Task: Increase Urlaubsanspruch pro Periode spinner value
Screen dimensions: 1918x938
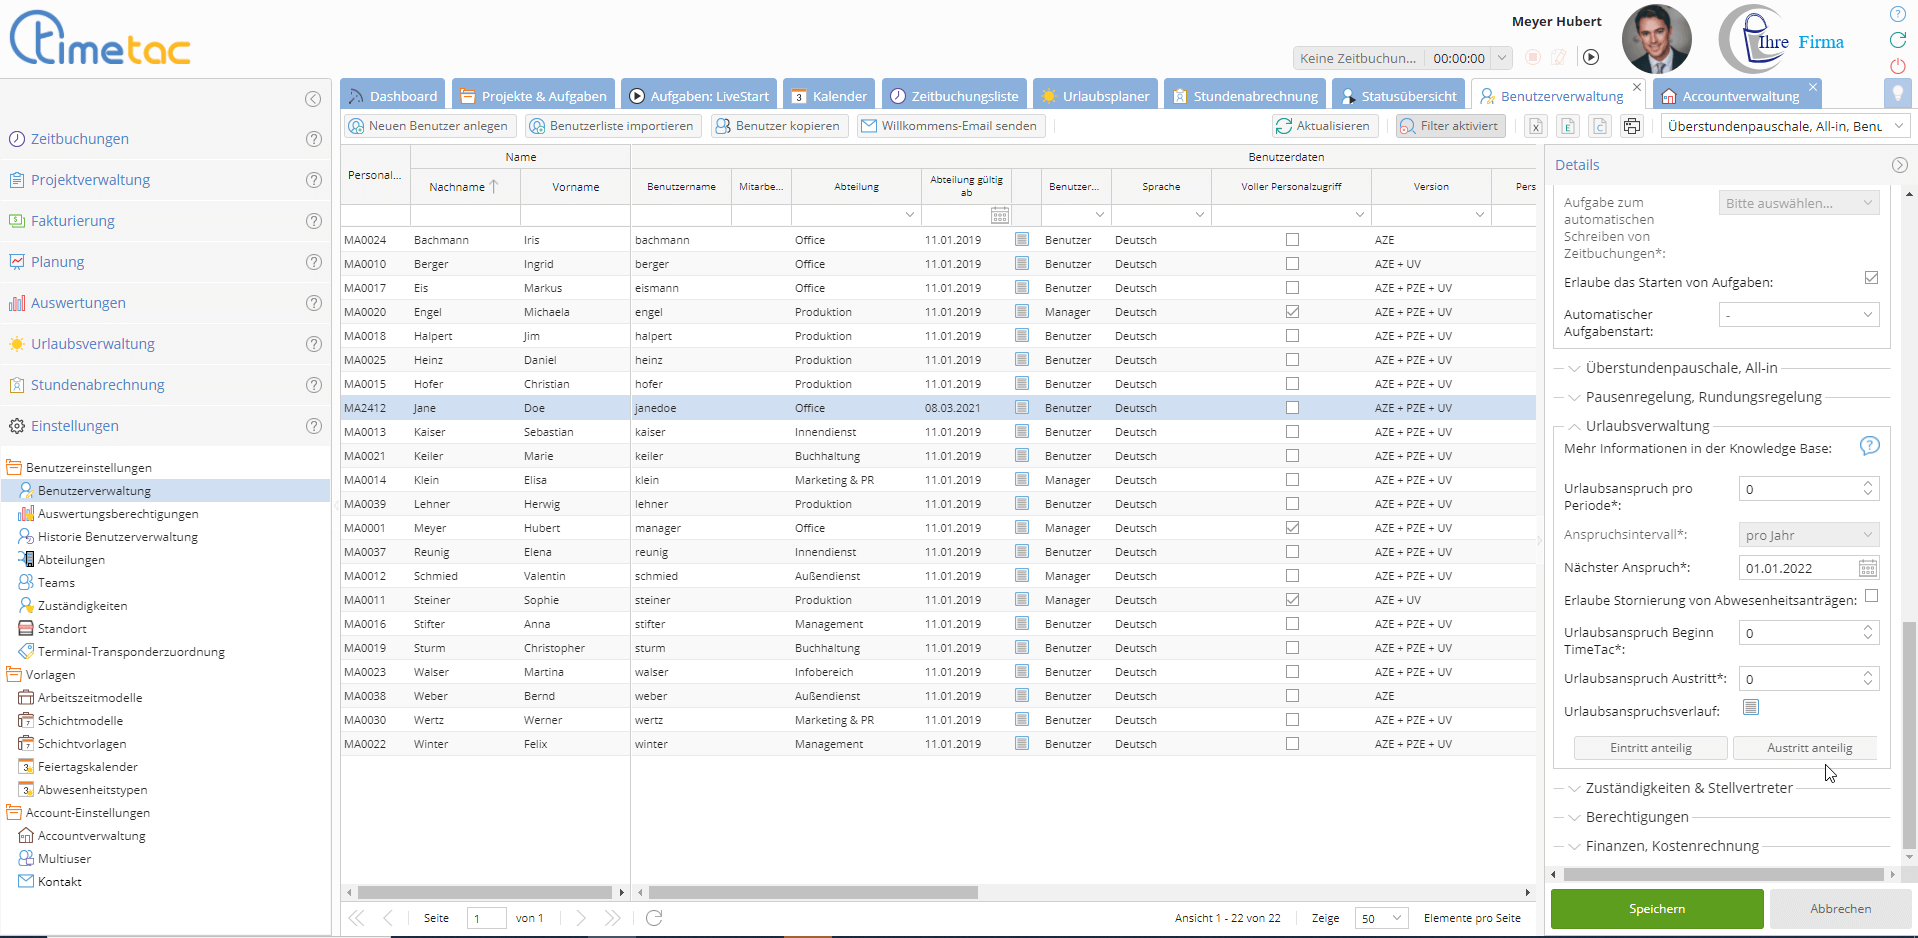Action: click(x=1867, y=484)
